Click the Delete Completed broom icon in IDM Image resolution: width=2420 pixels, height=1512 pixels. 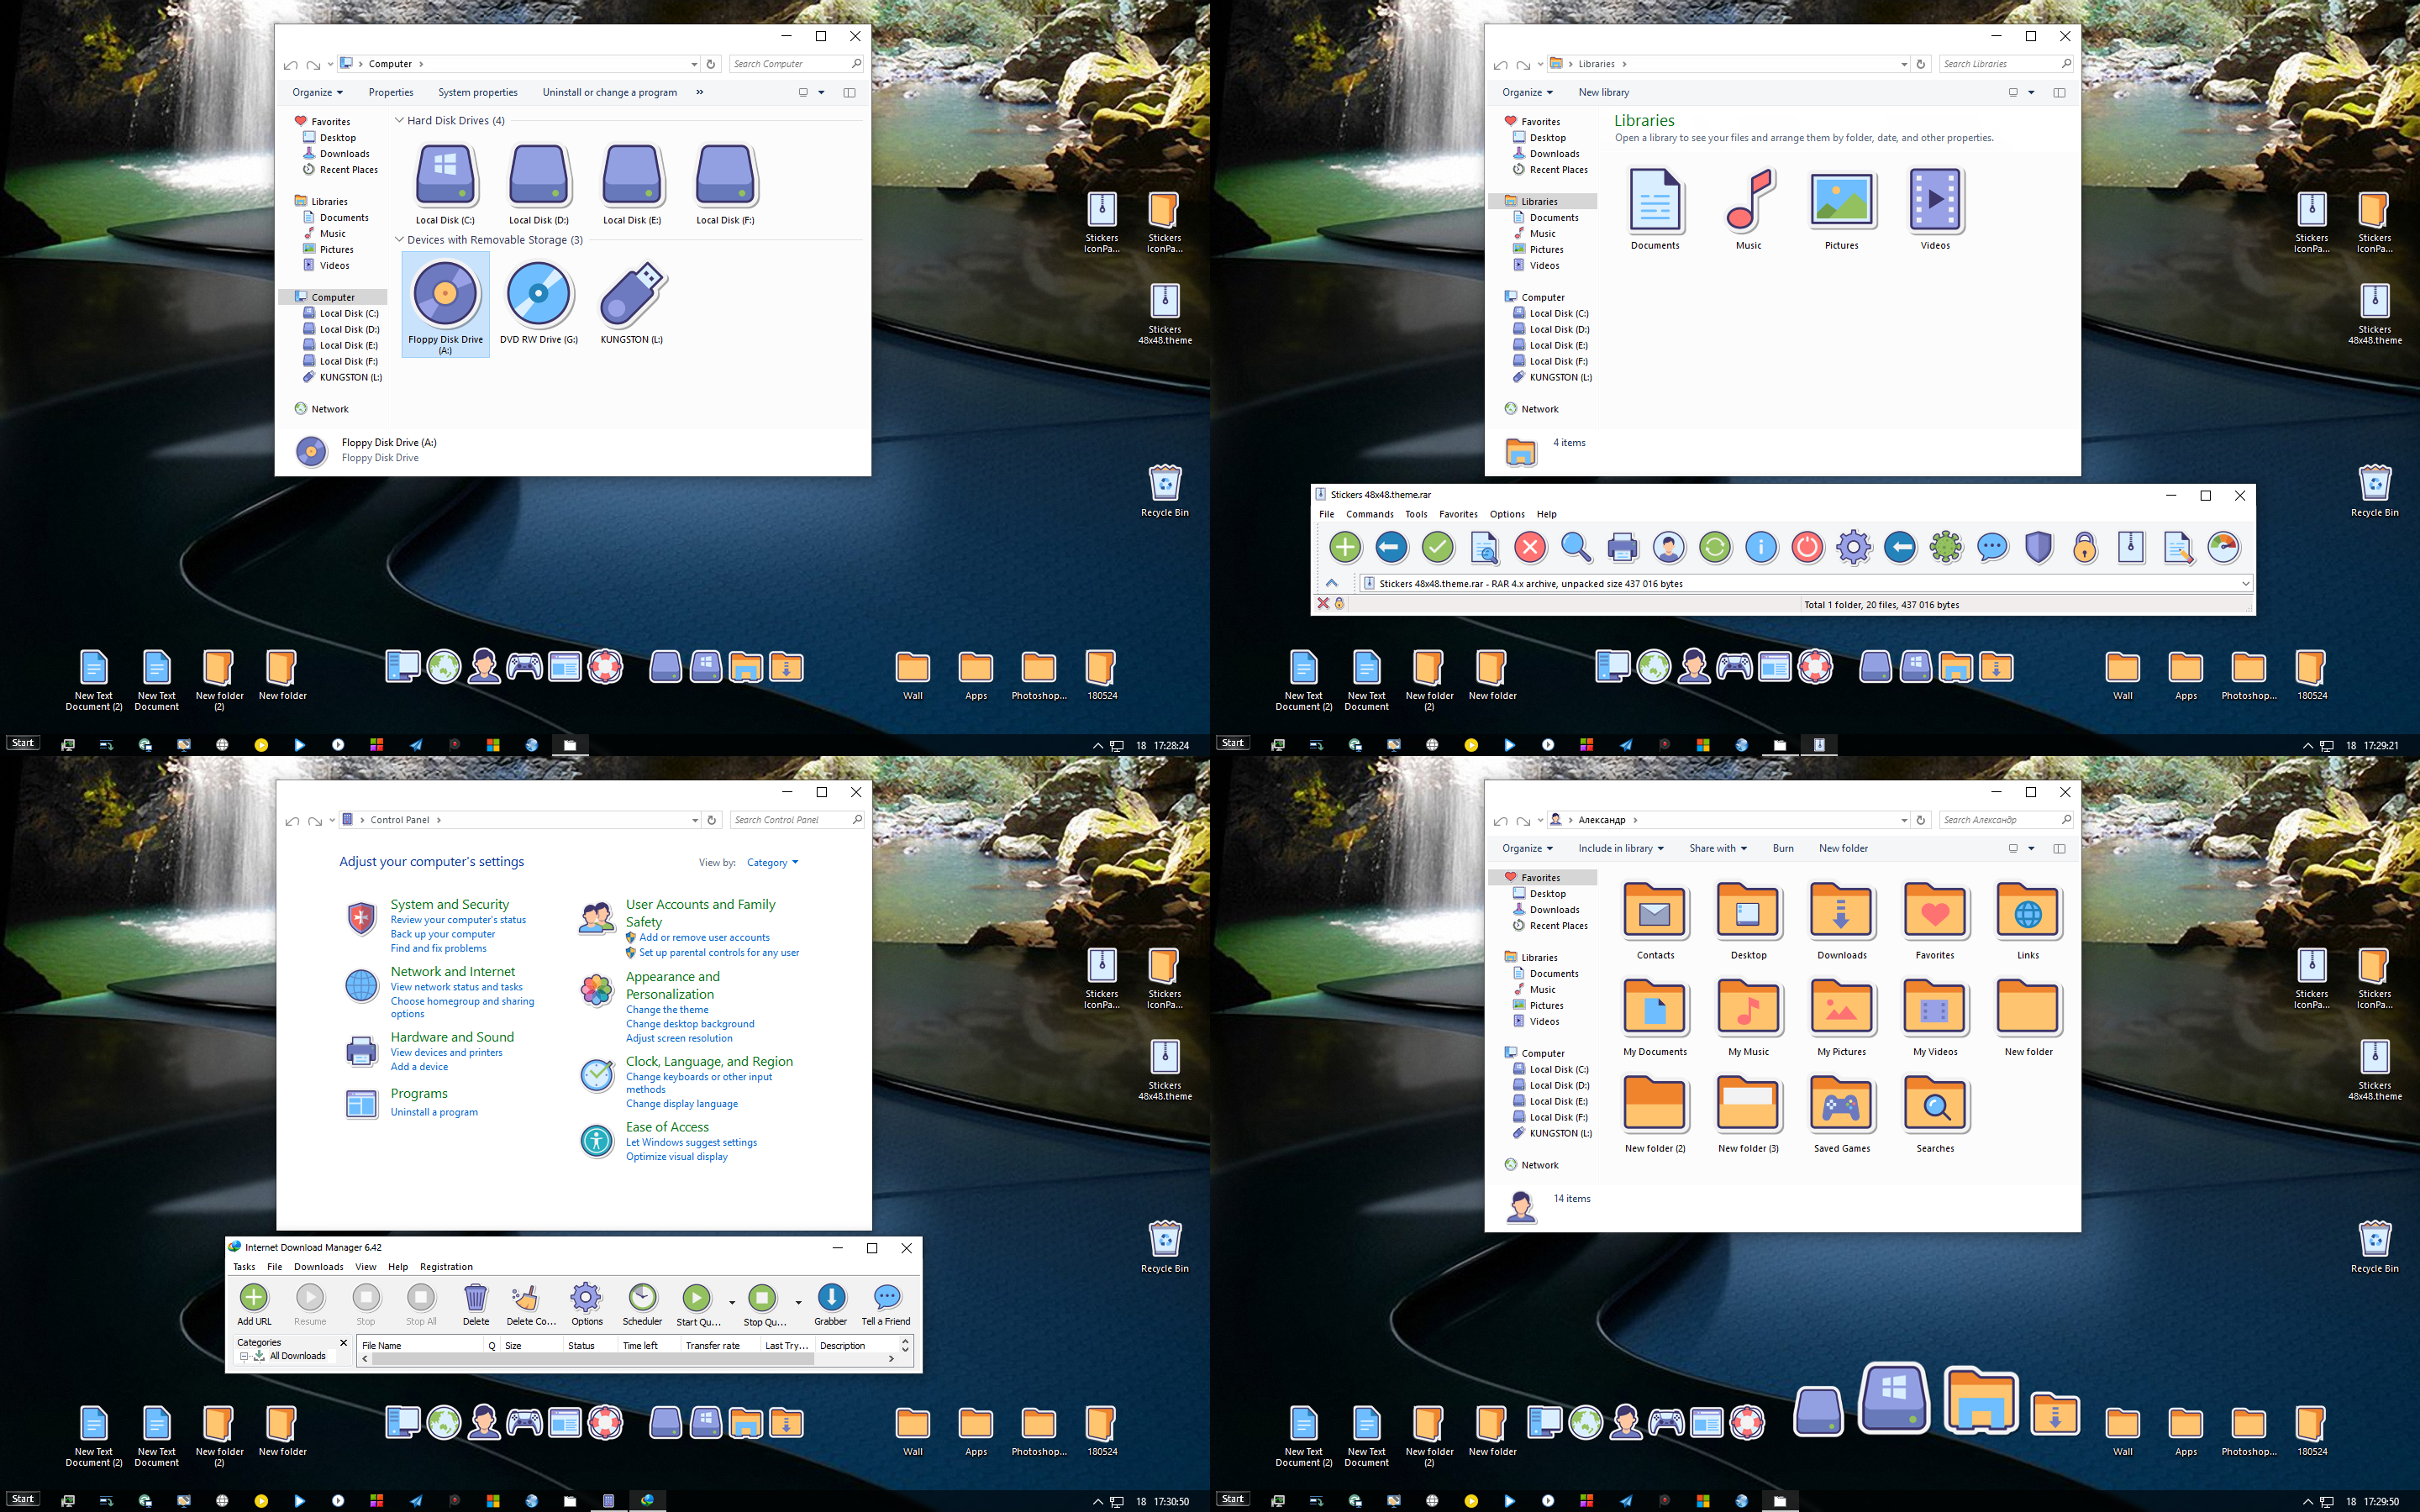[530, 1304]
